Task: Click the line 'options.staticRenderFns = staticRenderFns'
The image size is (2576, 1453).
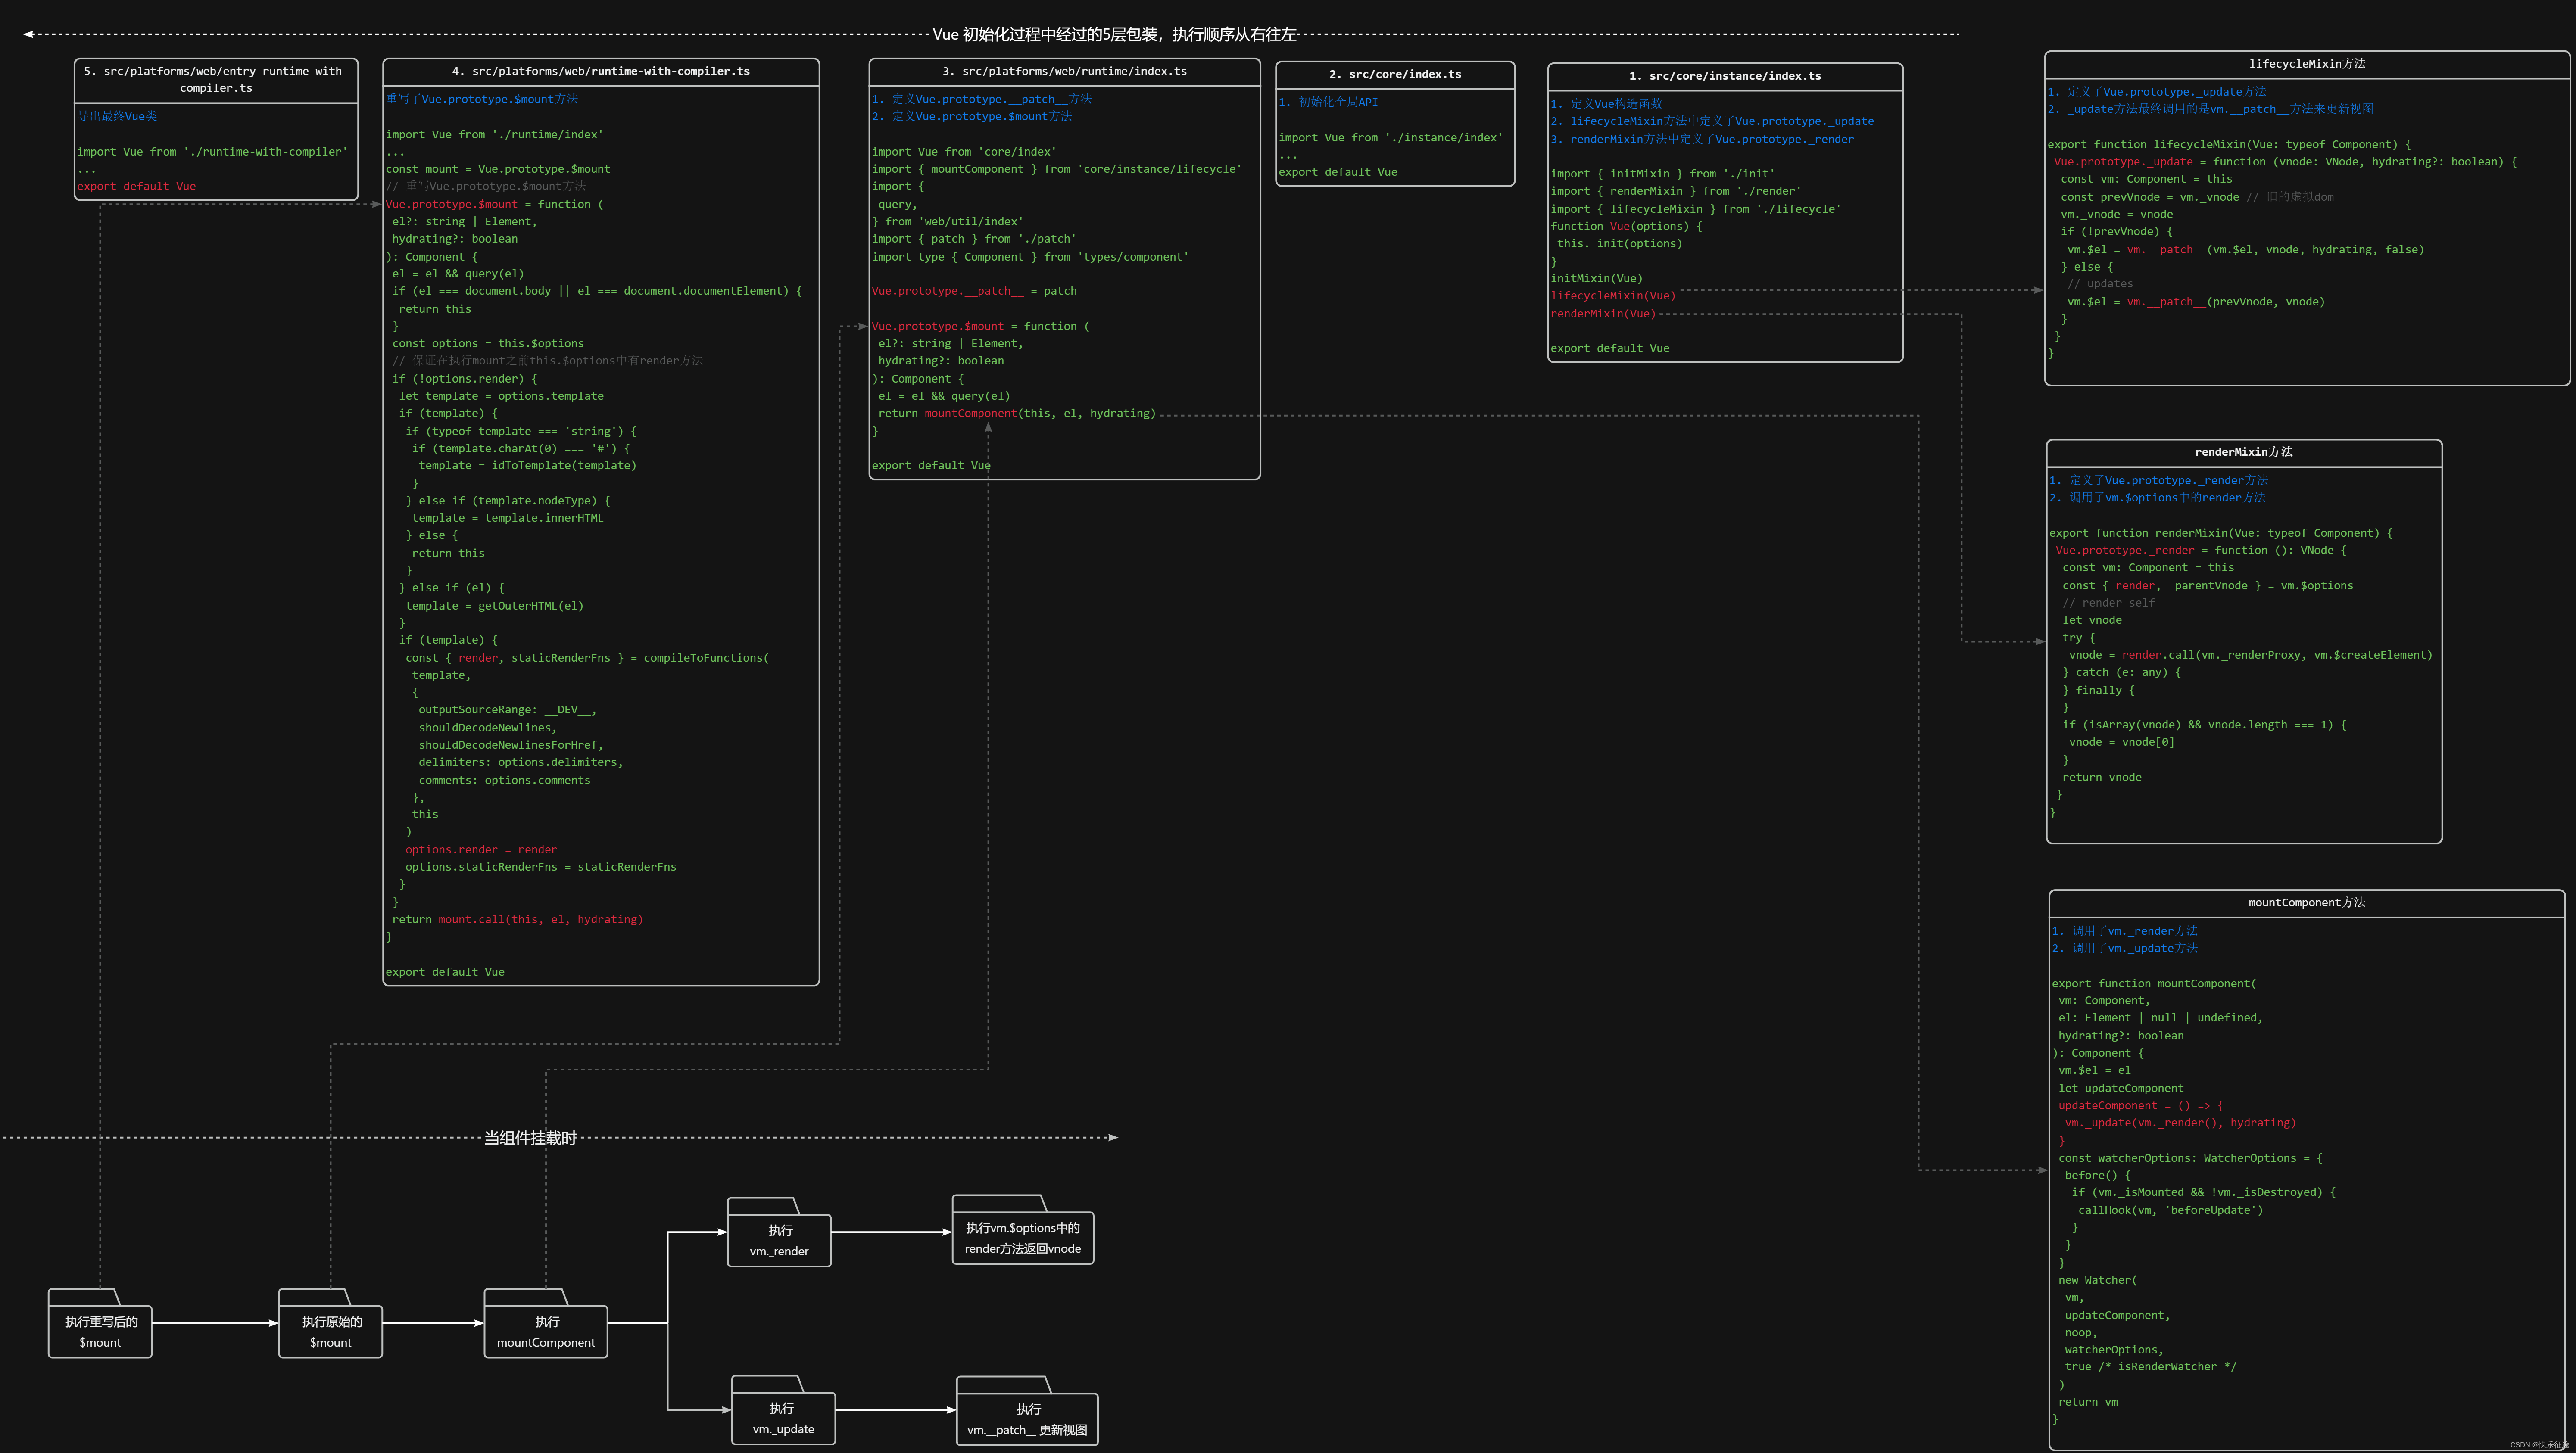Action: point(540,867)
